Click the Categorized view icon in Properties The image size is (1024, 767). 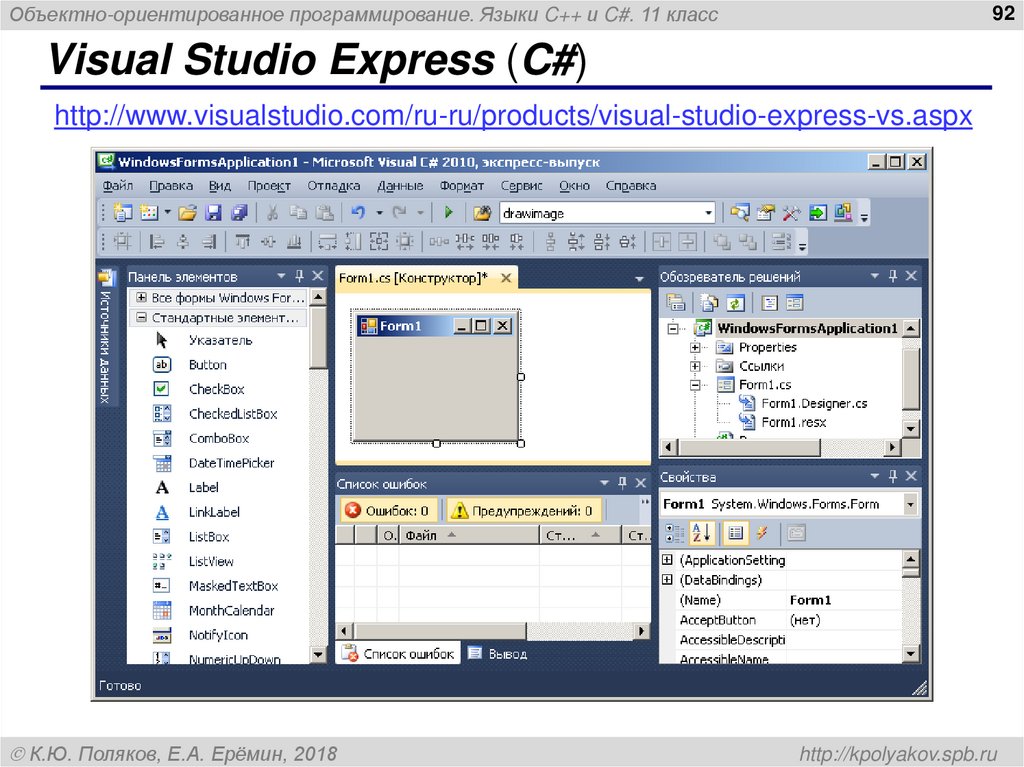click(x=675, y=534)
